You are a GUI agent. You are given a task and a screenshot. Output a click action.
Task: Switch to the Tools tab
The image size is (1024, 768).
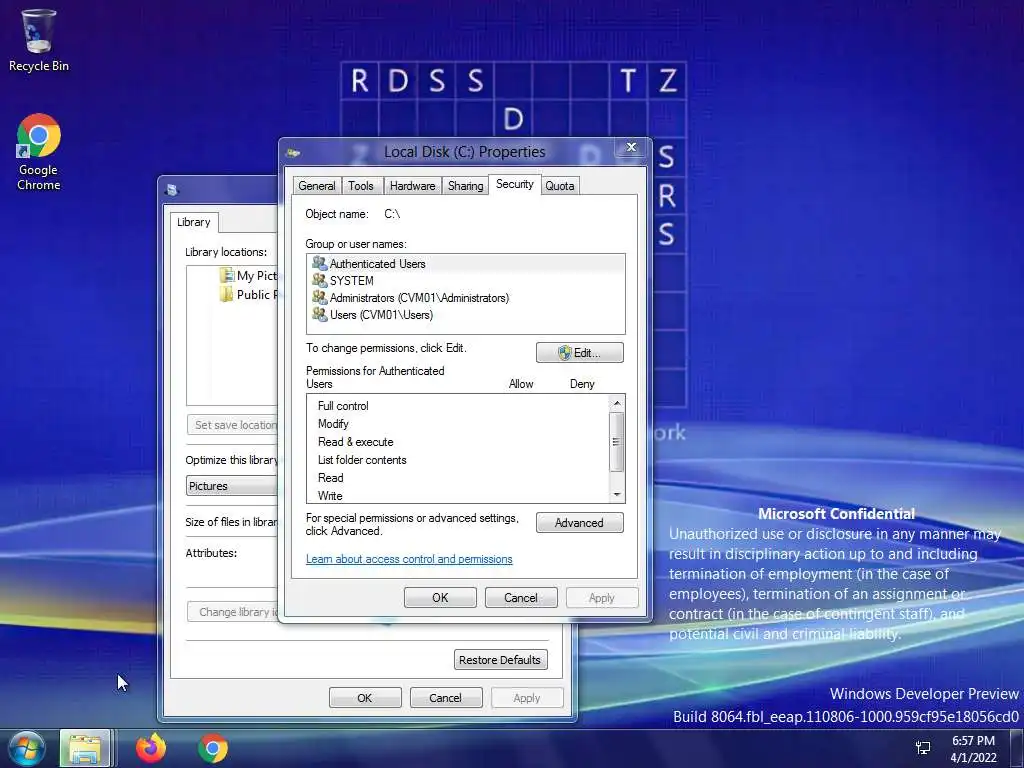[x=361, y=185]
